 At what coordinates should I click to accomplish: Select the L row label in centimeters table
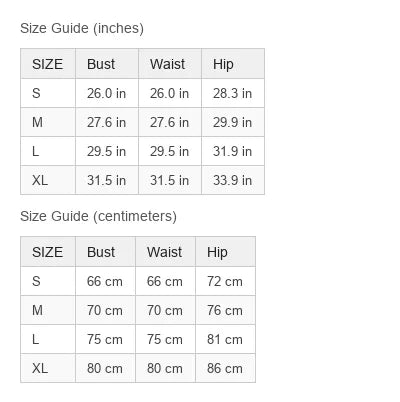[x=35, y=339]
